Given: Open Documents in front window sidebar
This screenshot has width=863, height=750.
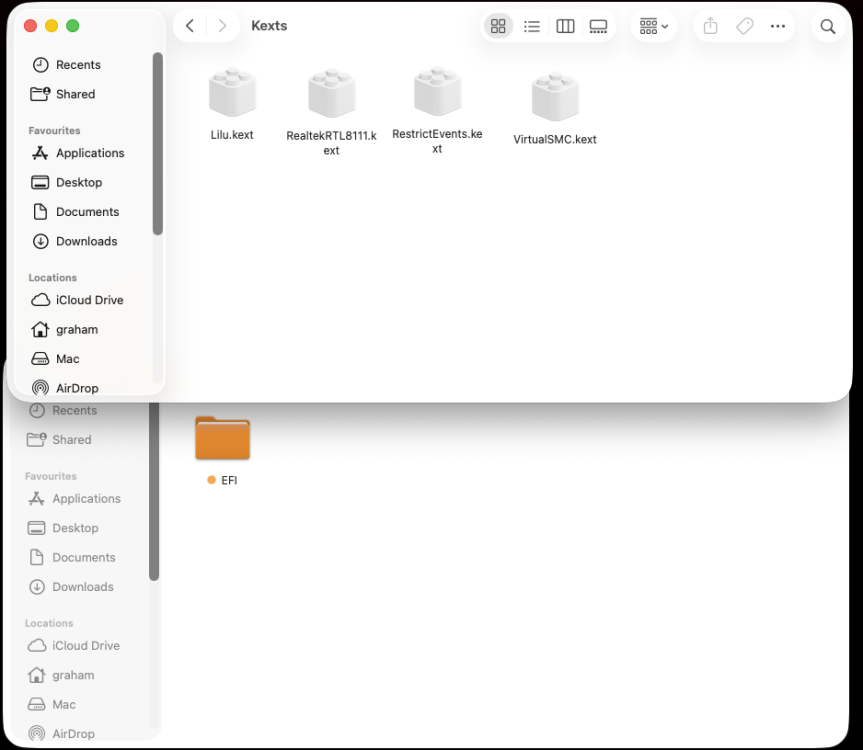Looking at the screenshot, I should 87,212.
